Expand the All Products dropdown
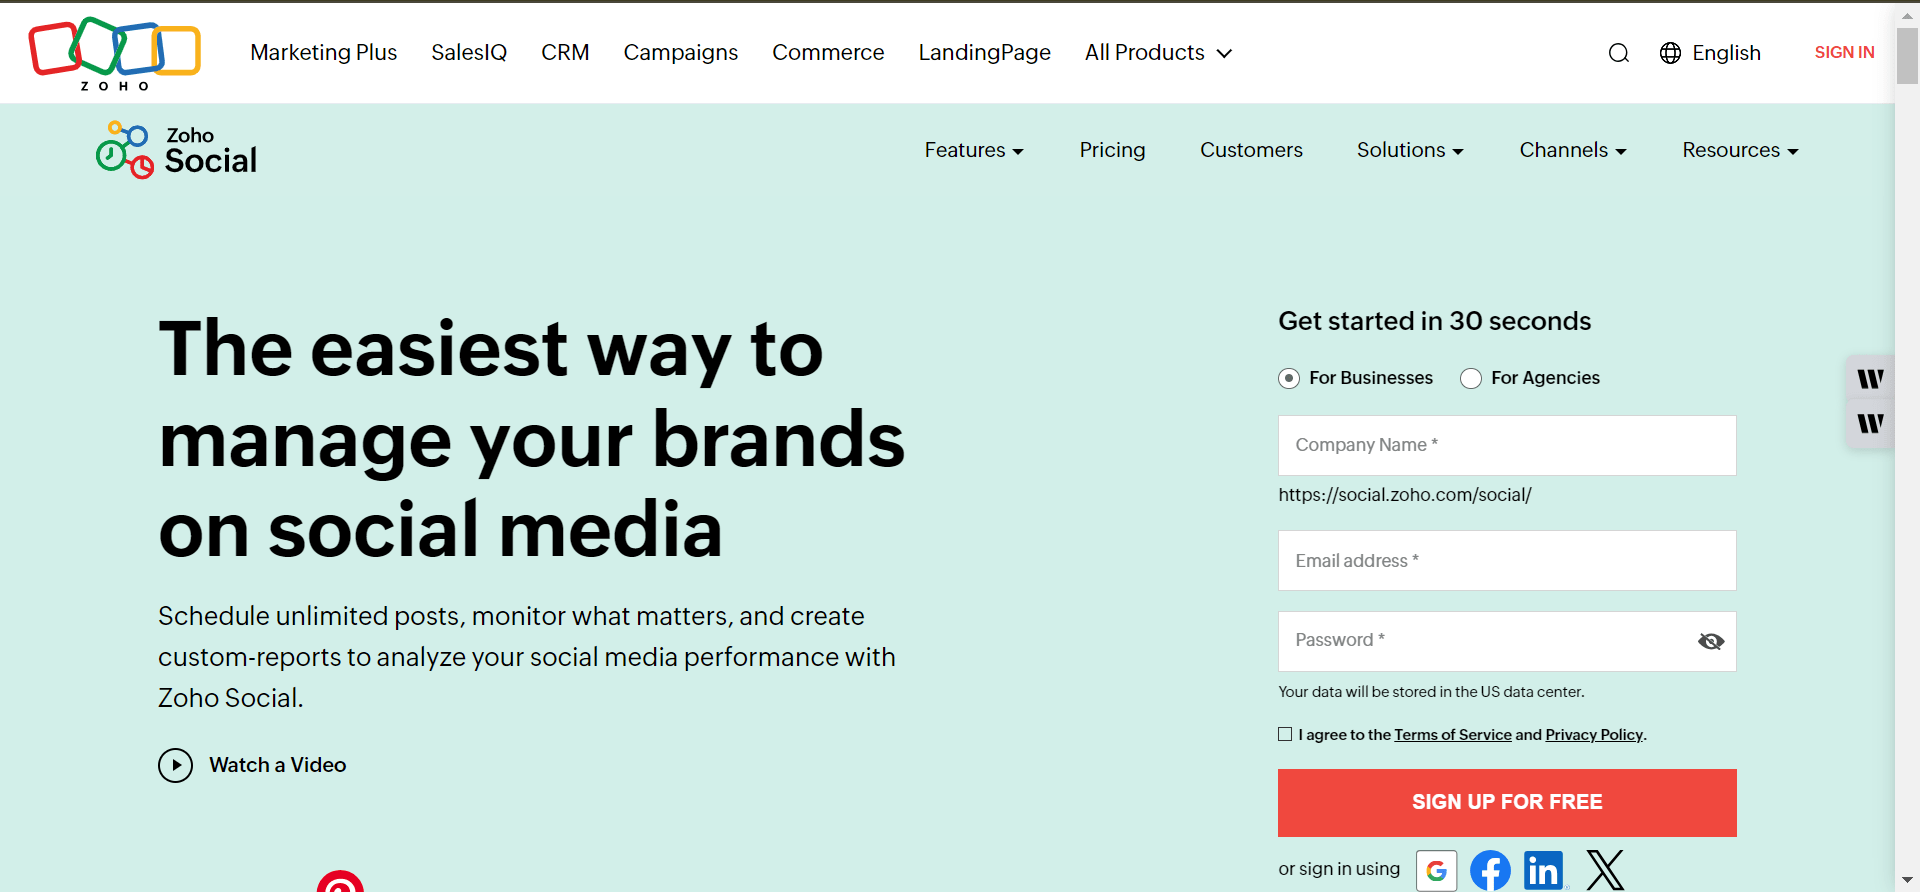Screen dimensions: 1920x892 [1158, 53]
